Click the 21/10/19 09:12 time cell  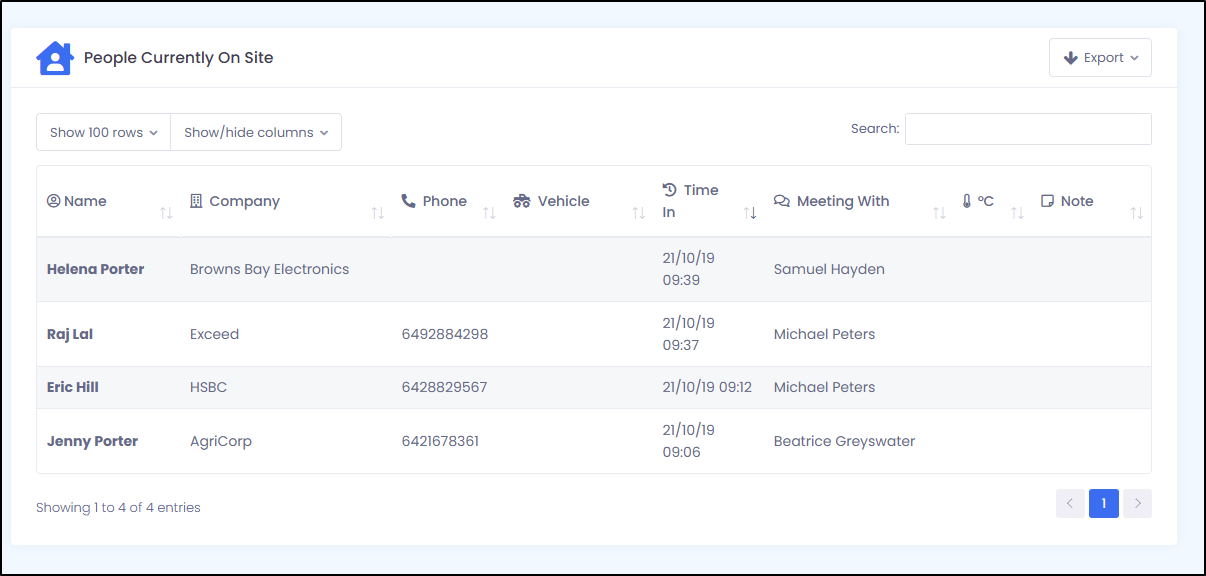click(707, 387)
